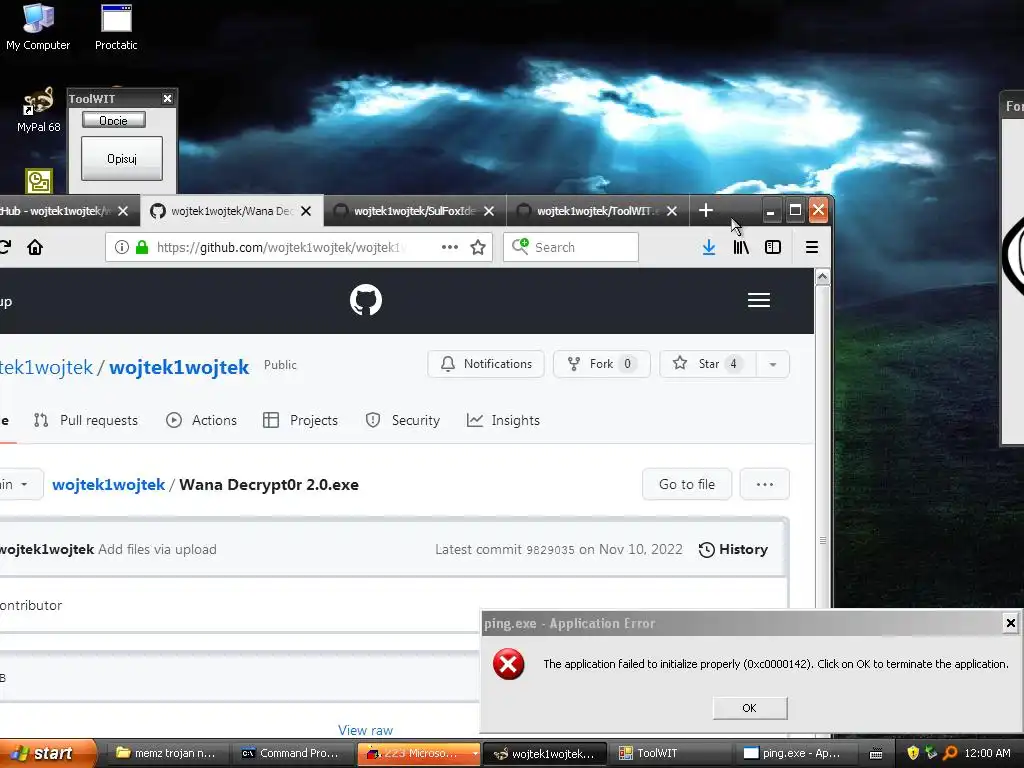Screen dimensions: 1024x768
Task: Open the 223 Microsoft grouped taskbar item
Action: coord(418,753)
